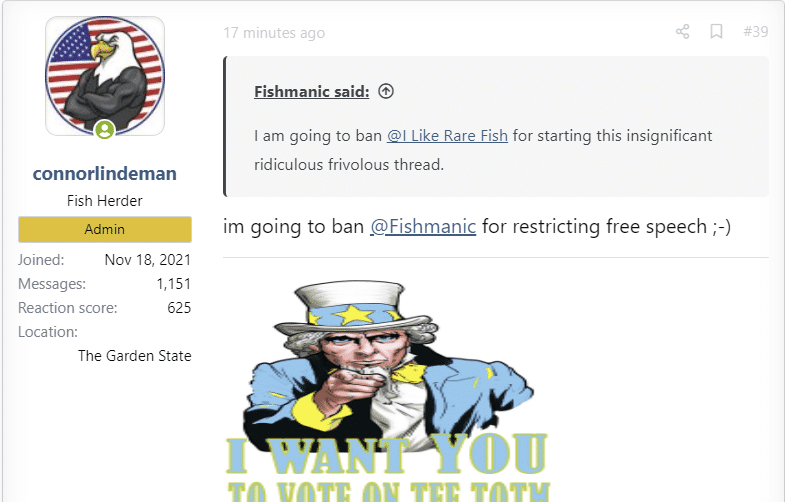The width and height of the screenshot is (785, 502).
Task: Bookmark this post with the bookmark icon
Action: coord(716,32)
